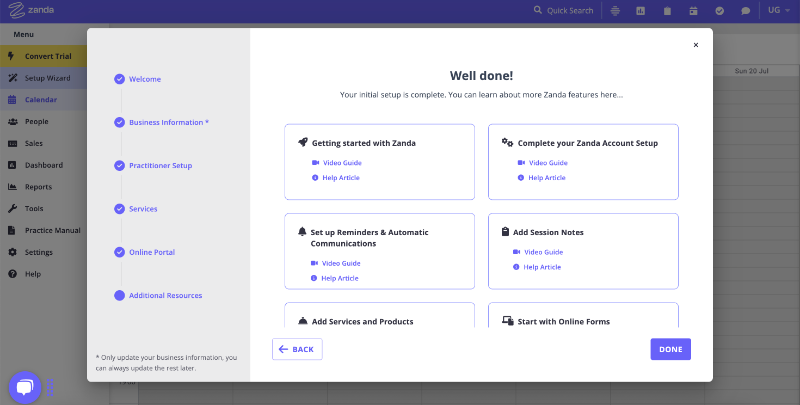Go to Calendar in sidebar
The image size is (800, 405).
coord(43,99)
